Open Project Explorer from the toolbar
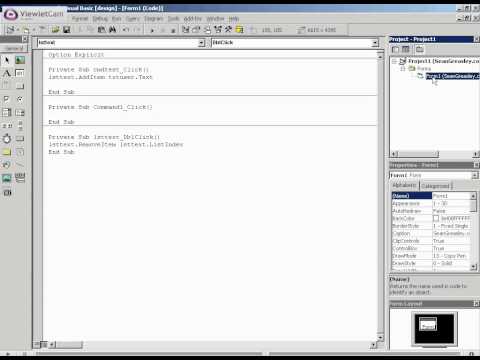Viewport: 480px width, 360px height. pos(186,30)
